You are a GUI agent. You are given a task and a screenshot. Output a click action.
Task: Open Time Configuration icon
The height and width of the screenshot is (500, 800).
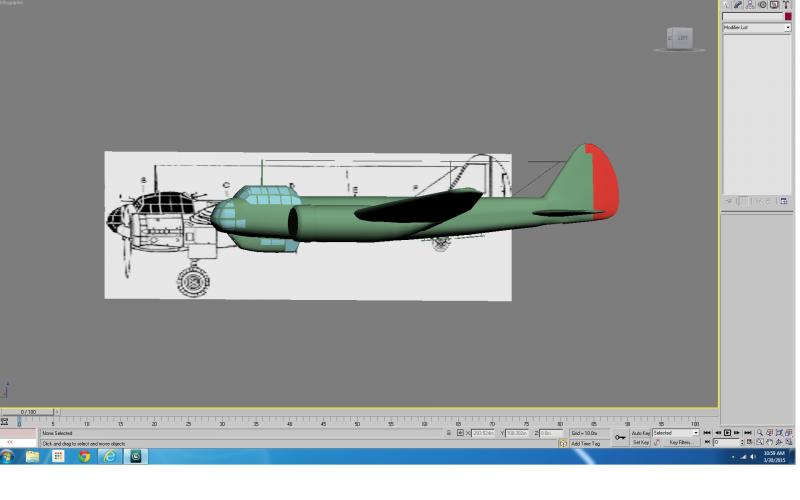(750, 442)
